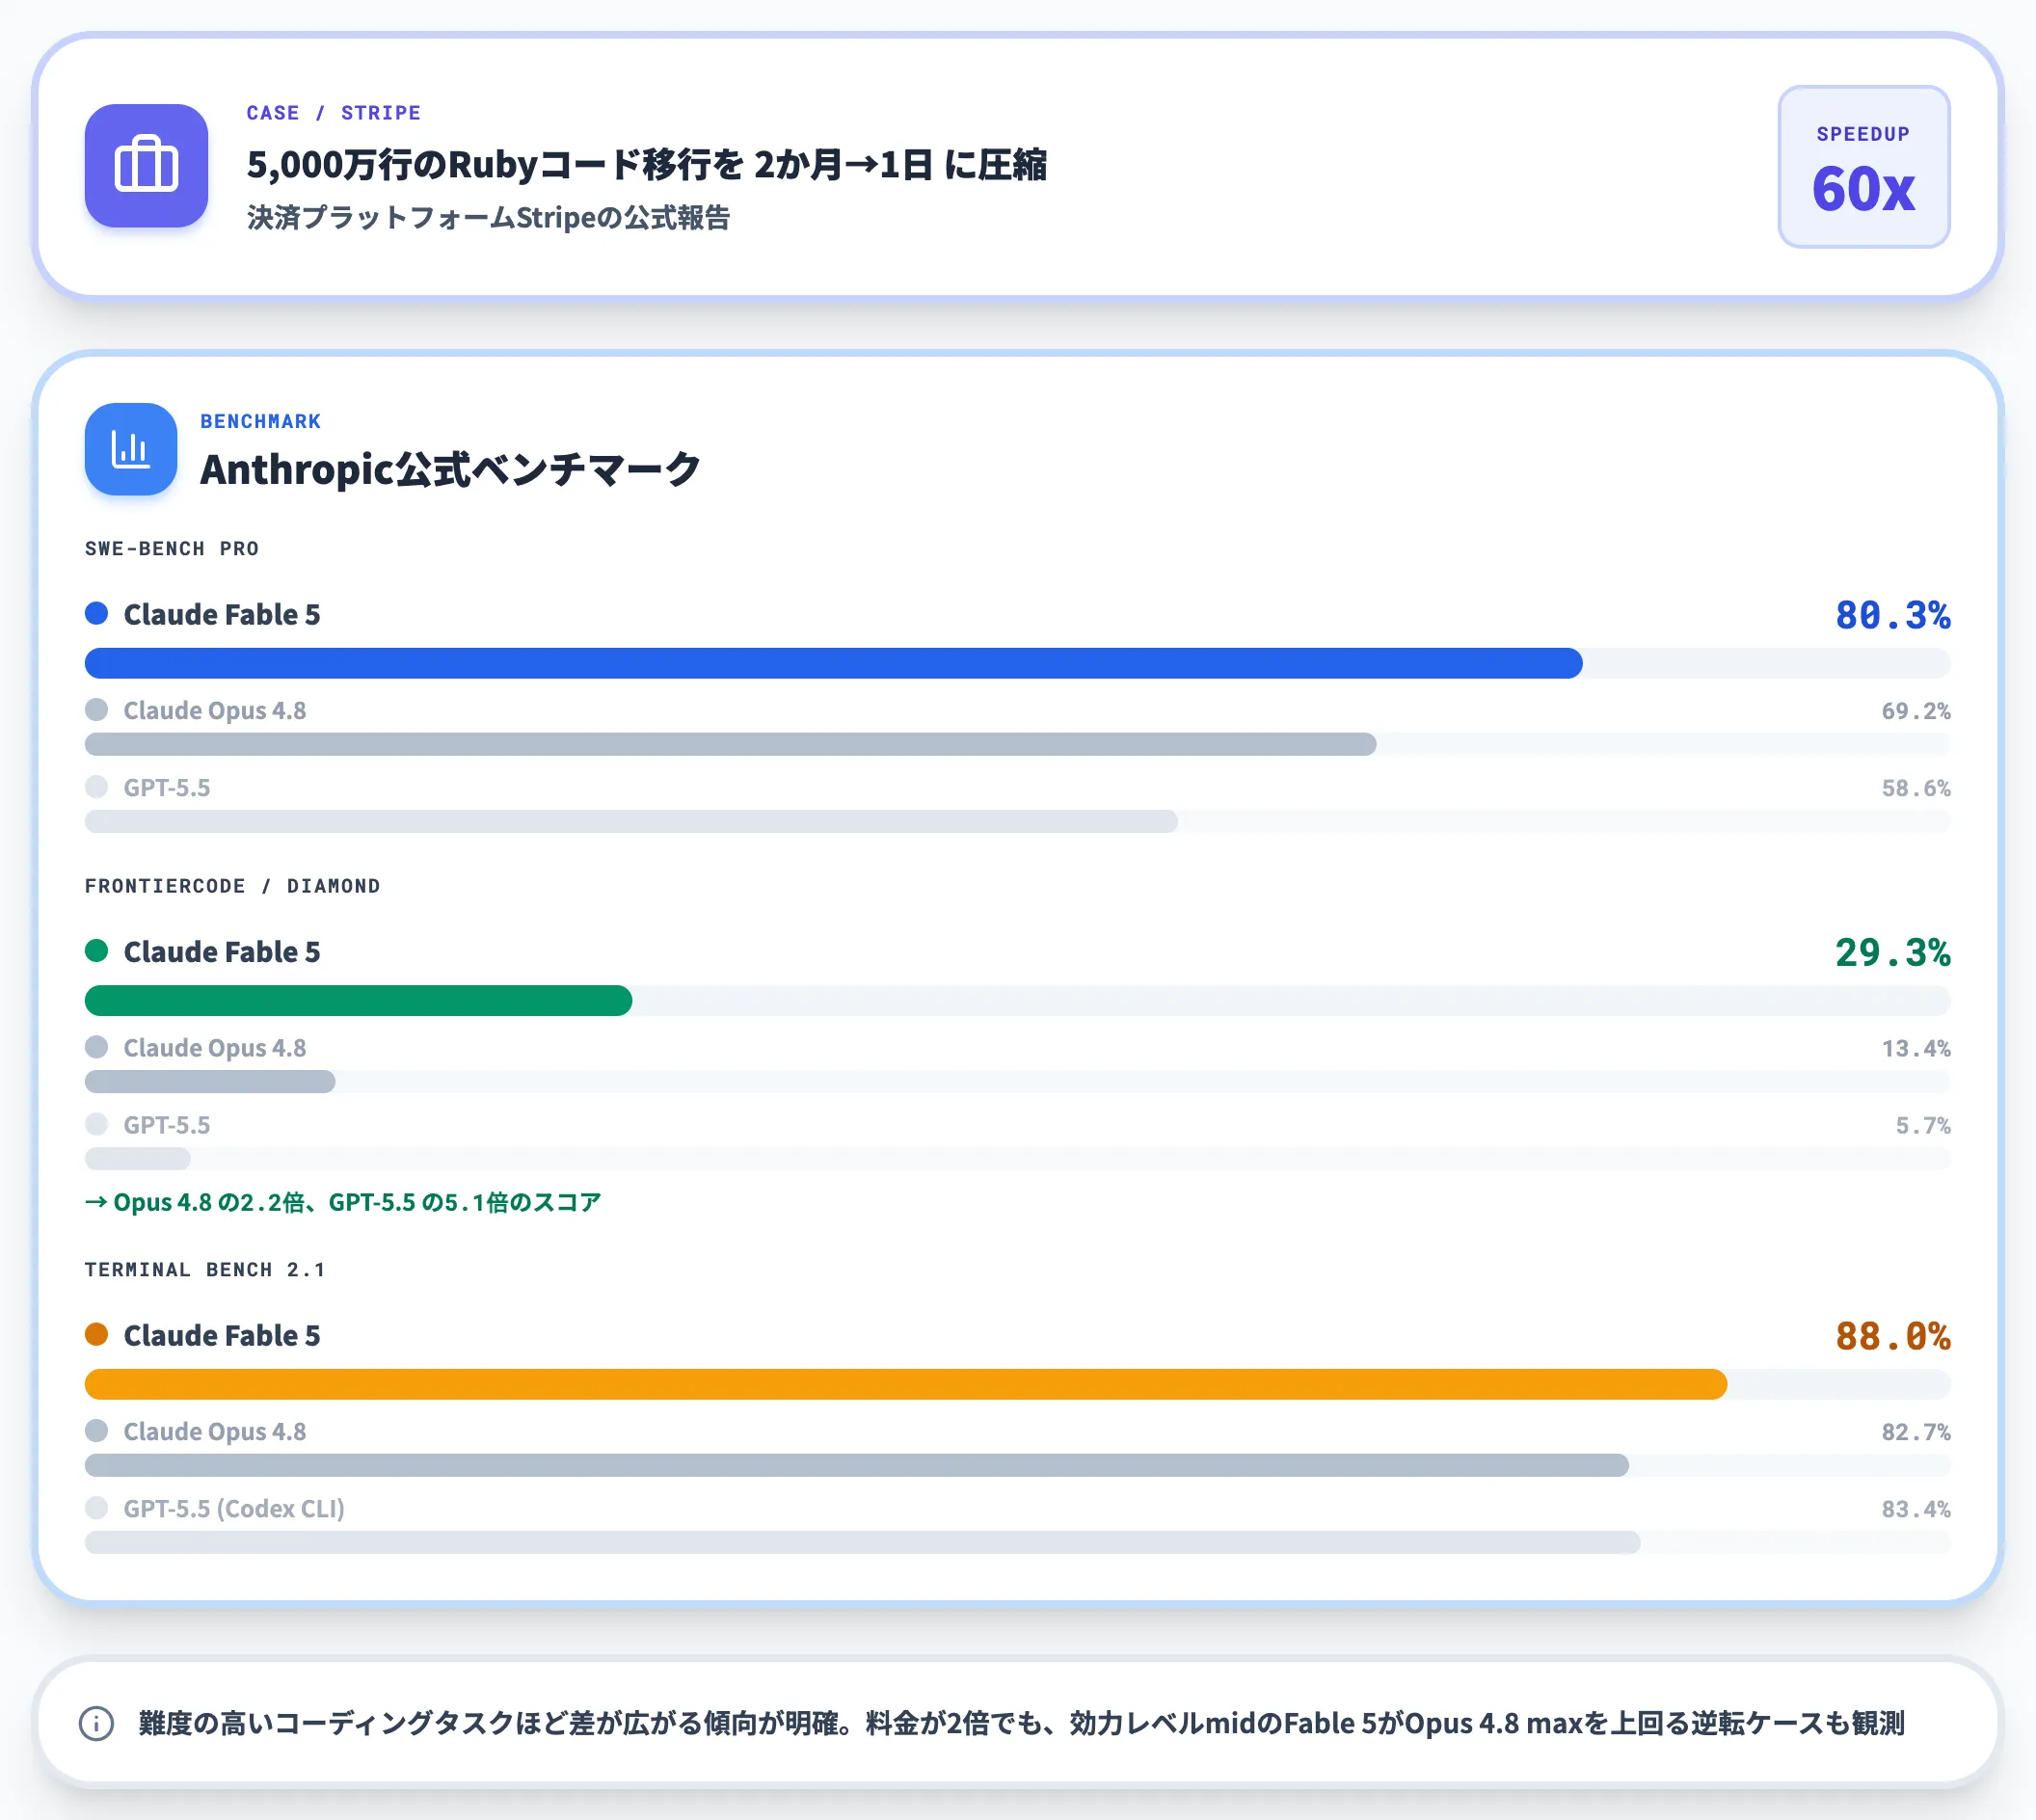The height and width of the screenshot is (1820, 2036).
Task: Click the blue dot beside SWE-Bench Pro Claude Fable 5
Action: [96, 613]
